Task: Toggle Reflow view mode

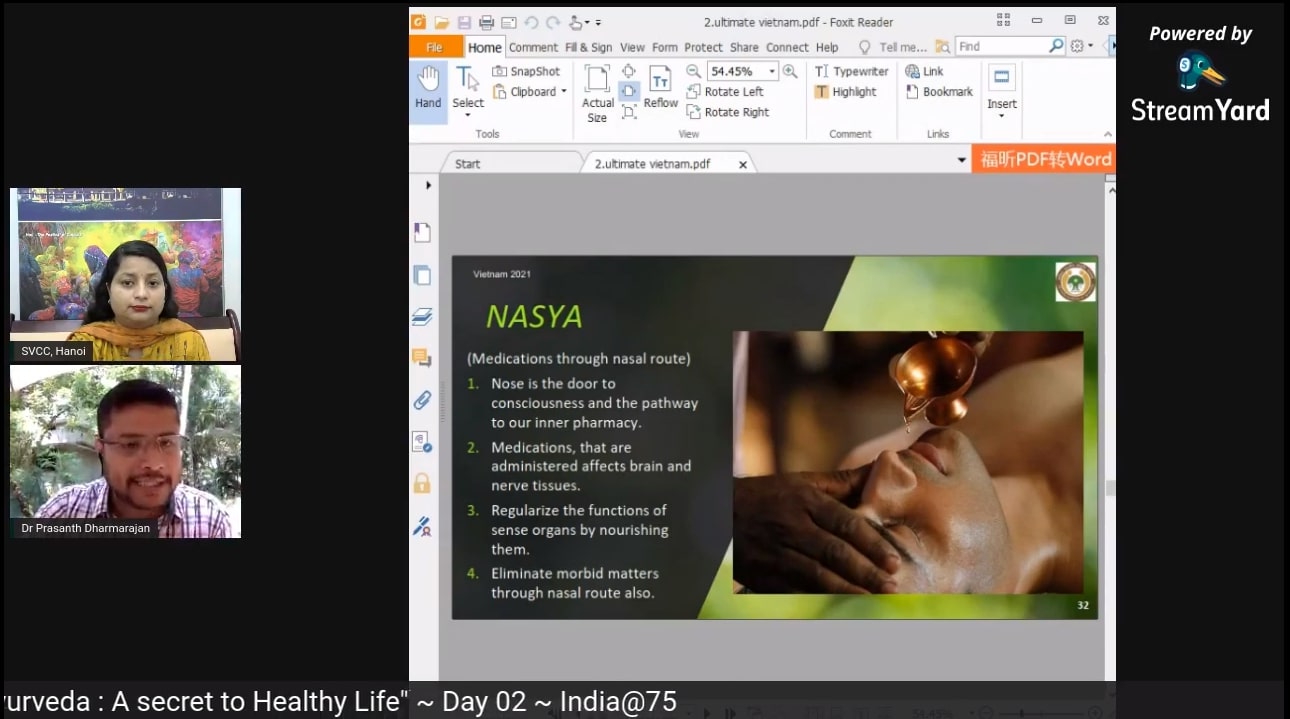Action: (x=660, y=88)
